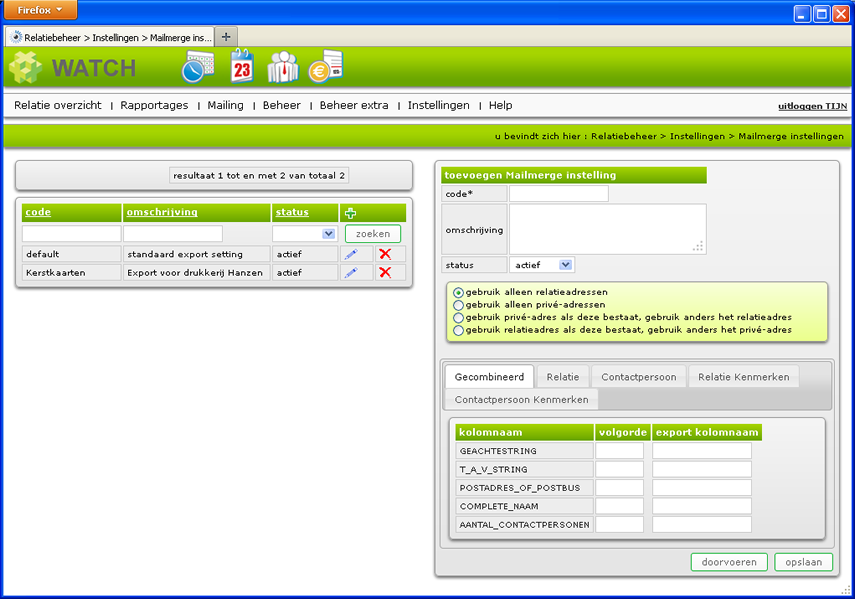855x599 pixels.
Task: Open Instellingen menu
Action: point(438,105)
